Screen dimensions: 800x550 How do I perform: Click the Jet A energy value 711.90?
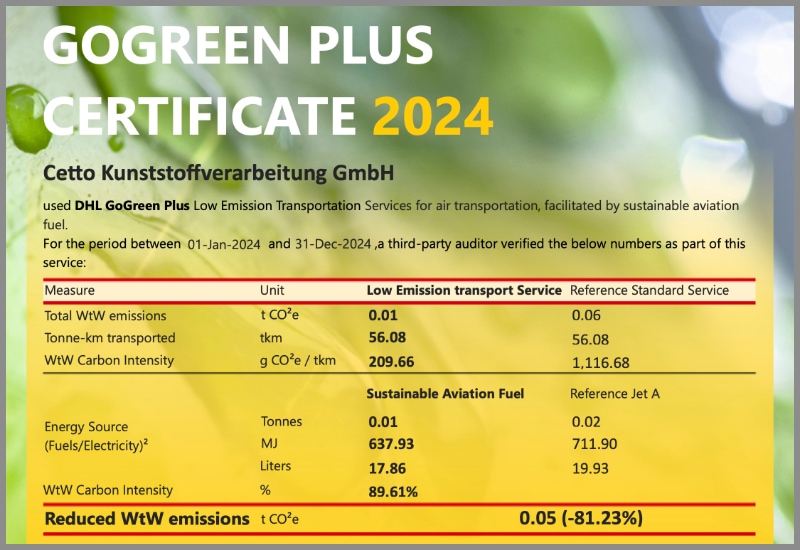(x=594, y=444)
